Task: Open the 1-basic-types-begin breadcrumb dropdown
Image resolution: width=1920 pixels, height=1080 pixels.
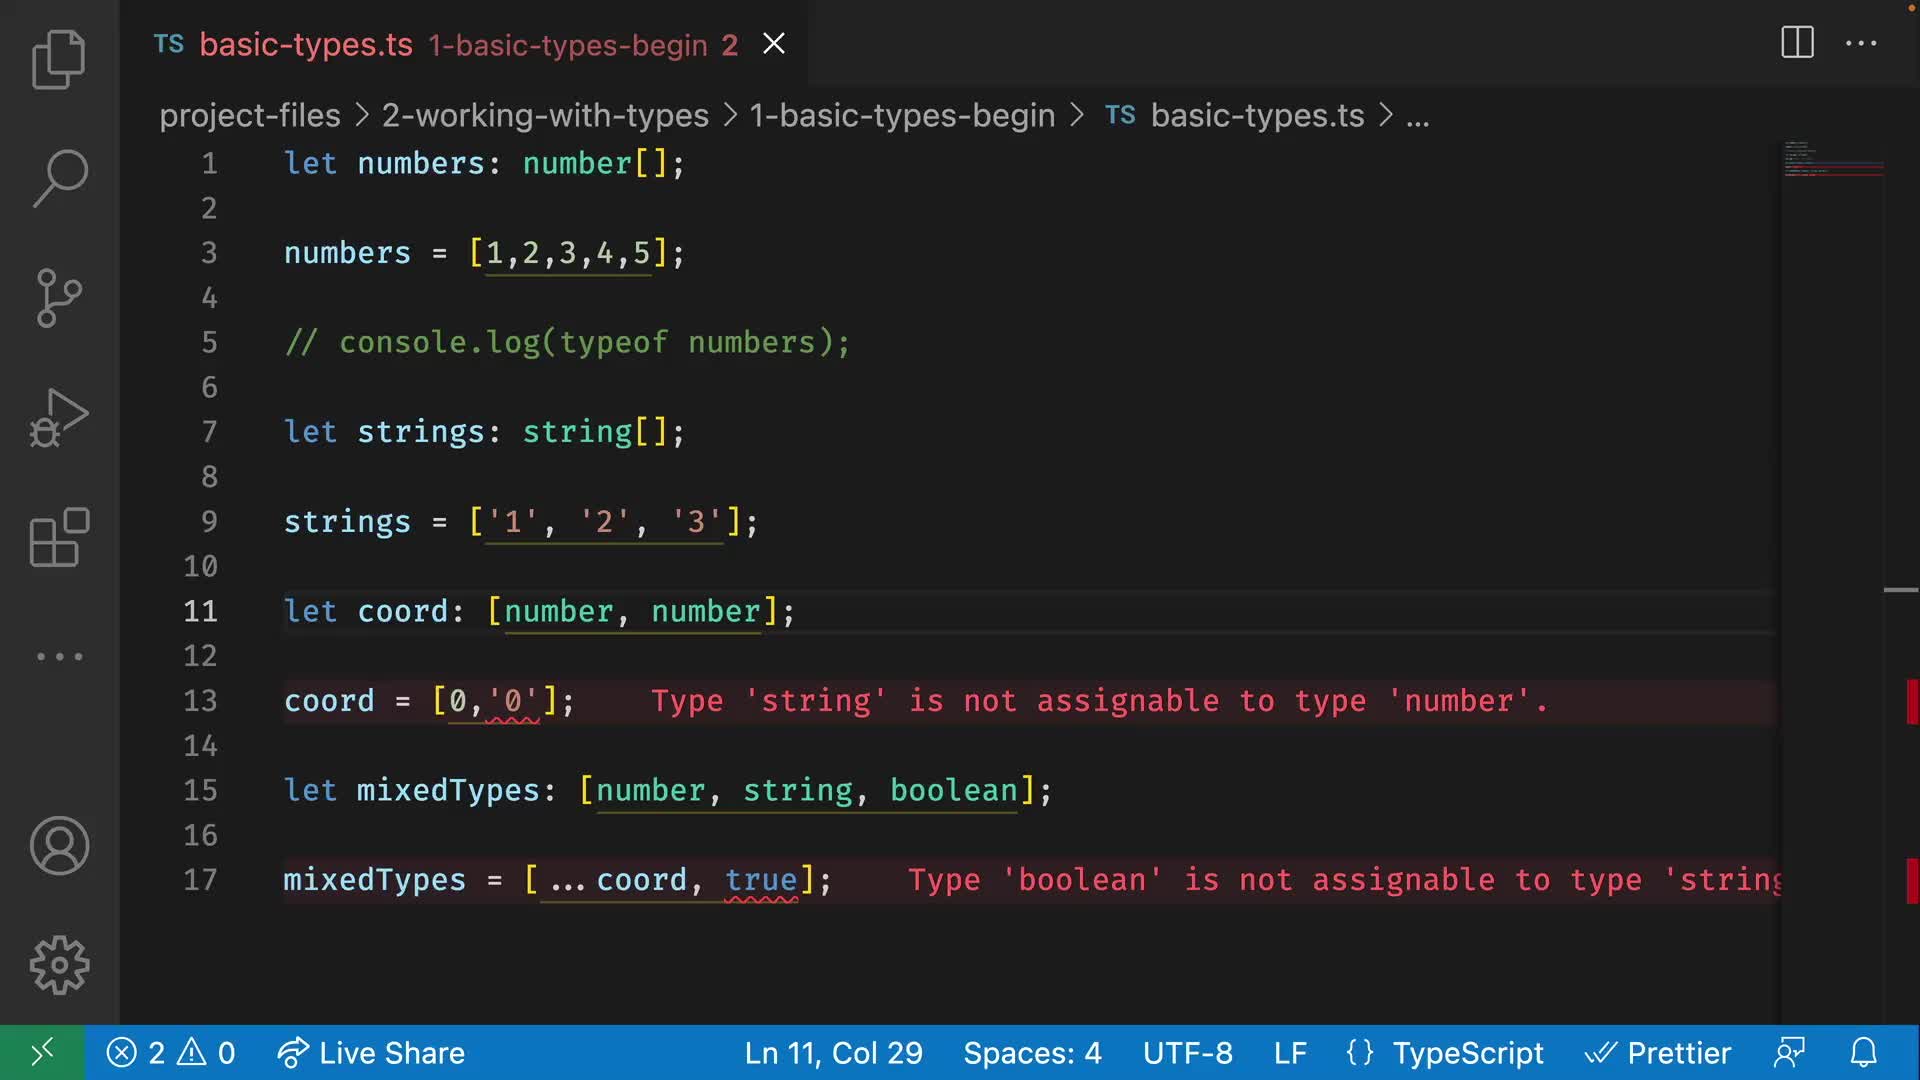Action: tap(901, 115)
